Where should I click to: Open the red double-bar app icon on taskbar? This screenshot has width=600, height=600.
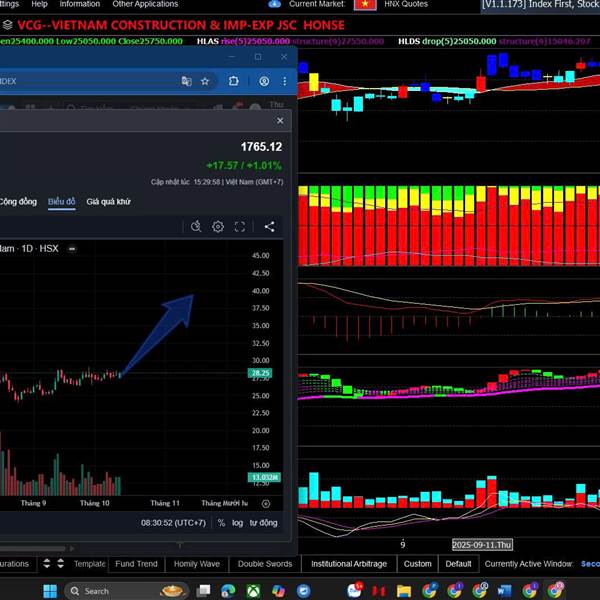point(379,591)
